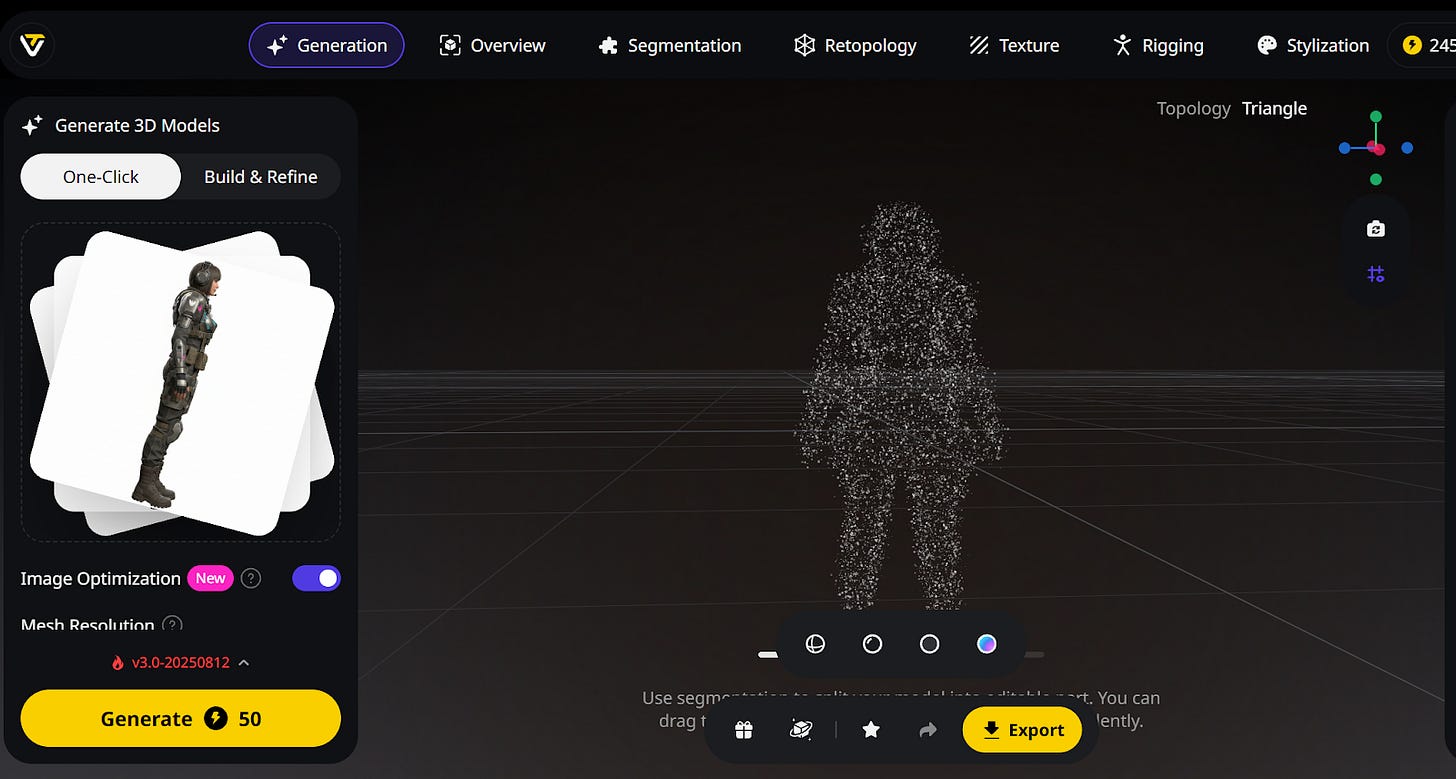Open the Generation tab
This screenshot has width=1456, height=779.
tap(326, 45)
